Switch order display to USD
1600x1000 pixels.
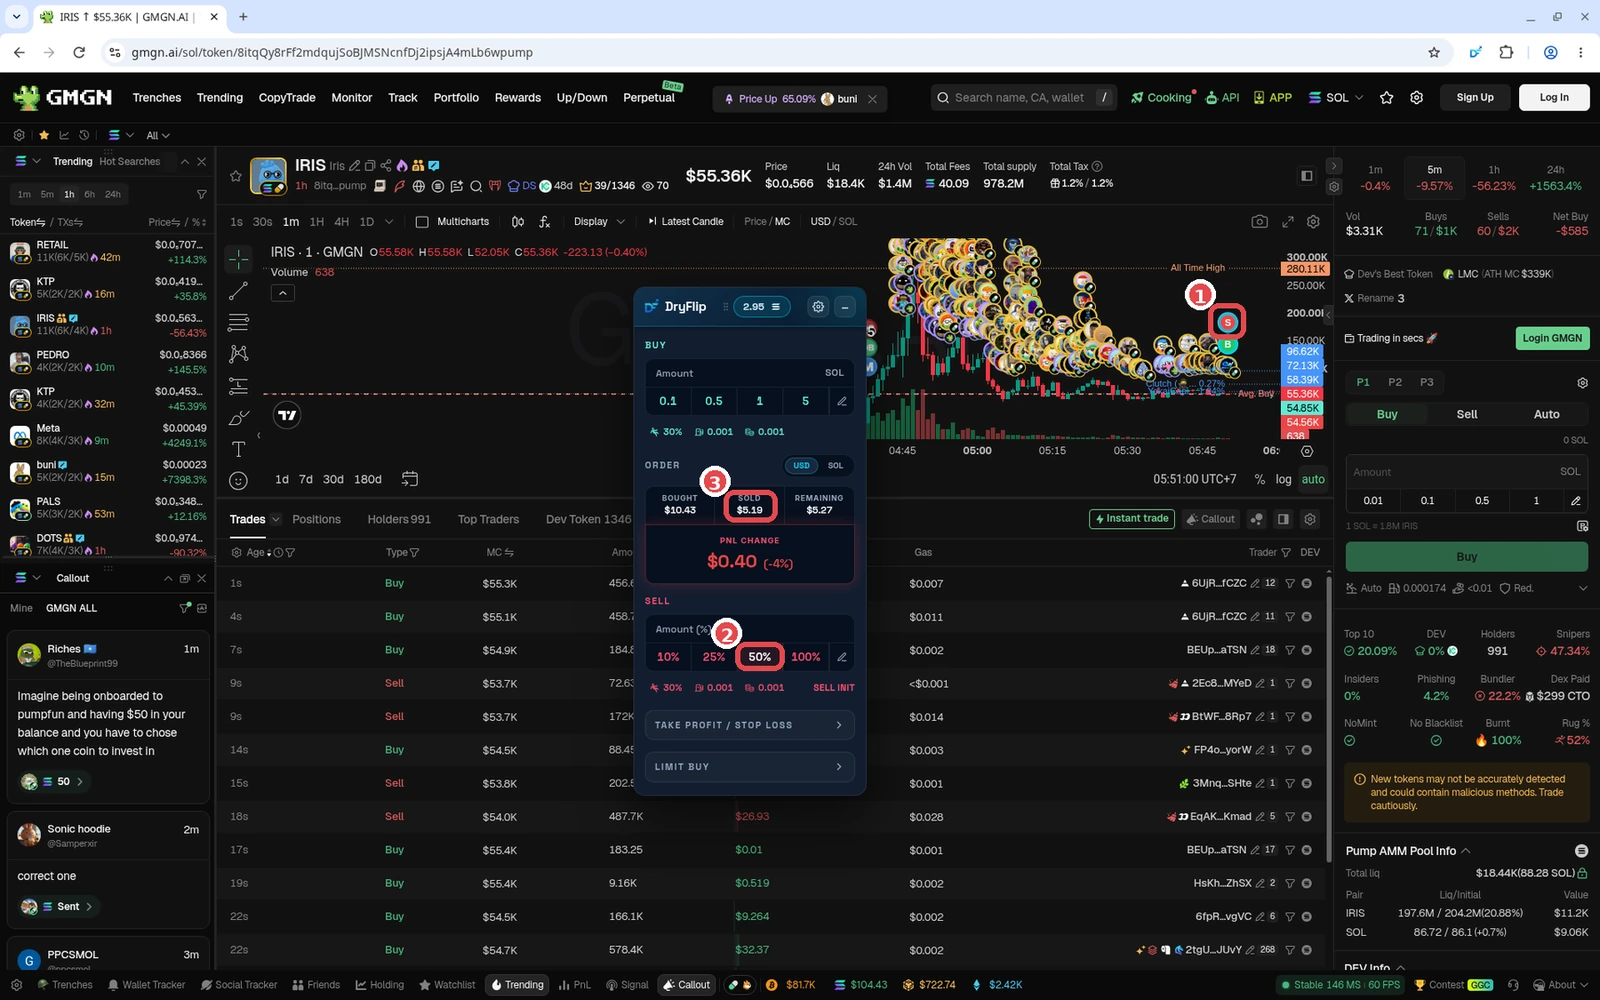(x=801, y=465)
